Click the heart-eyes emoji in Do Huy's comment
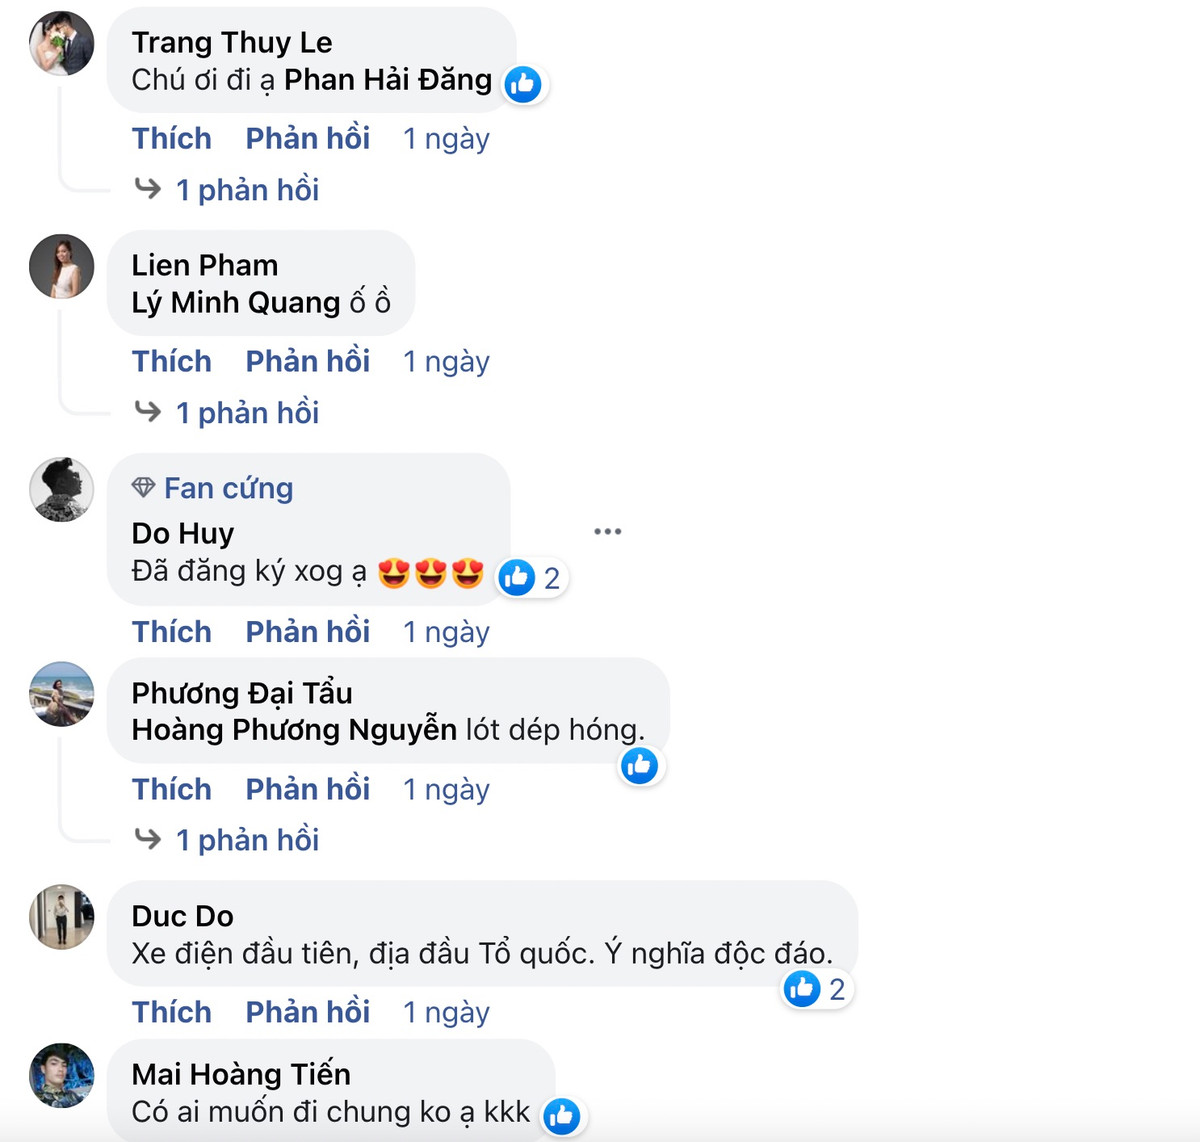 coord(395,571)
